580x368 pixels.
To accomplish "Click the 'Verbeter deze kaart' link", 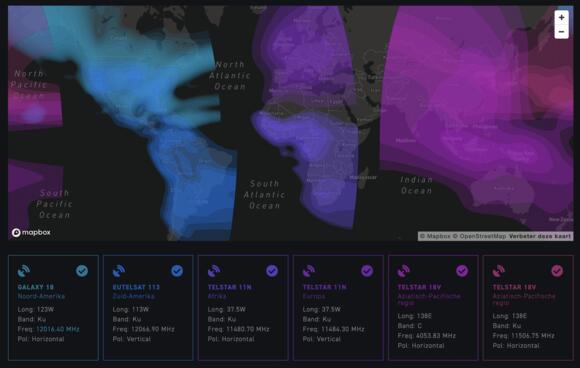I will click(x=540, y=236).
